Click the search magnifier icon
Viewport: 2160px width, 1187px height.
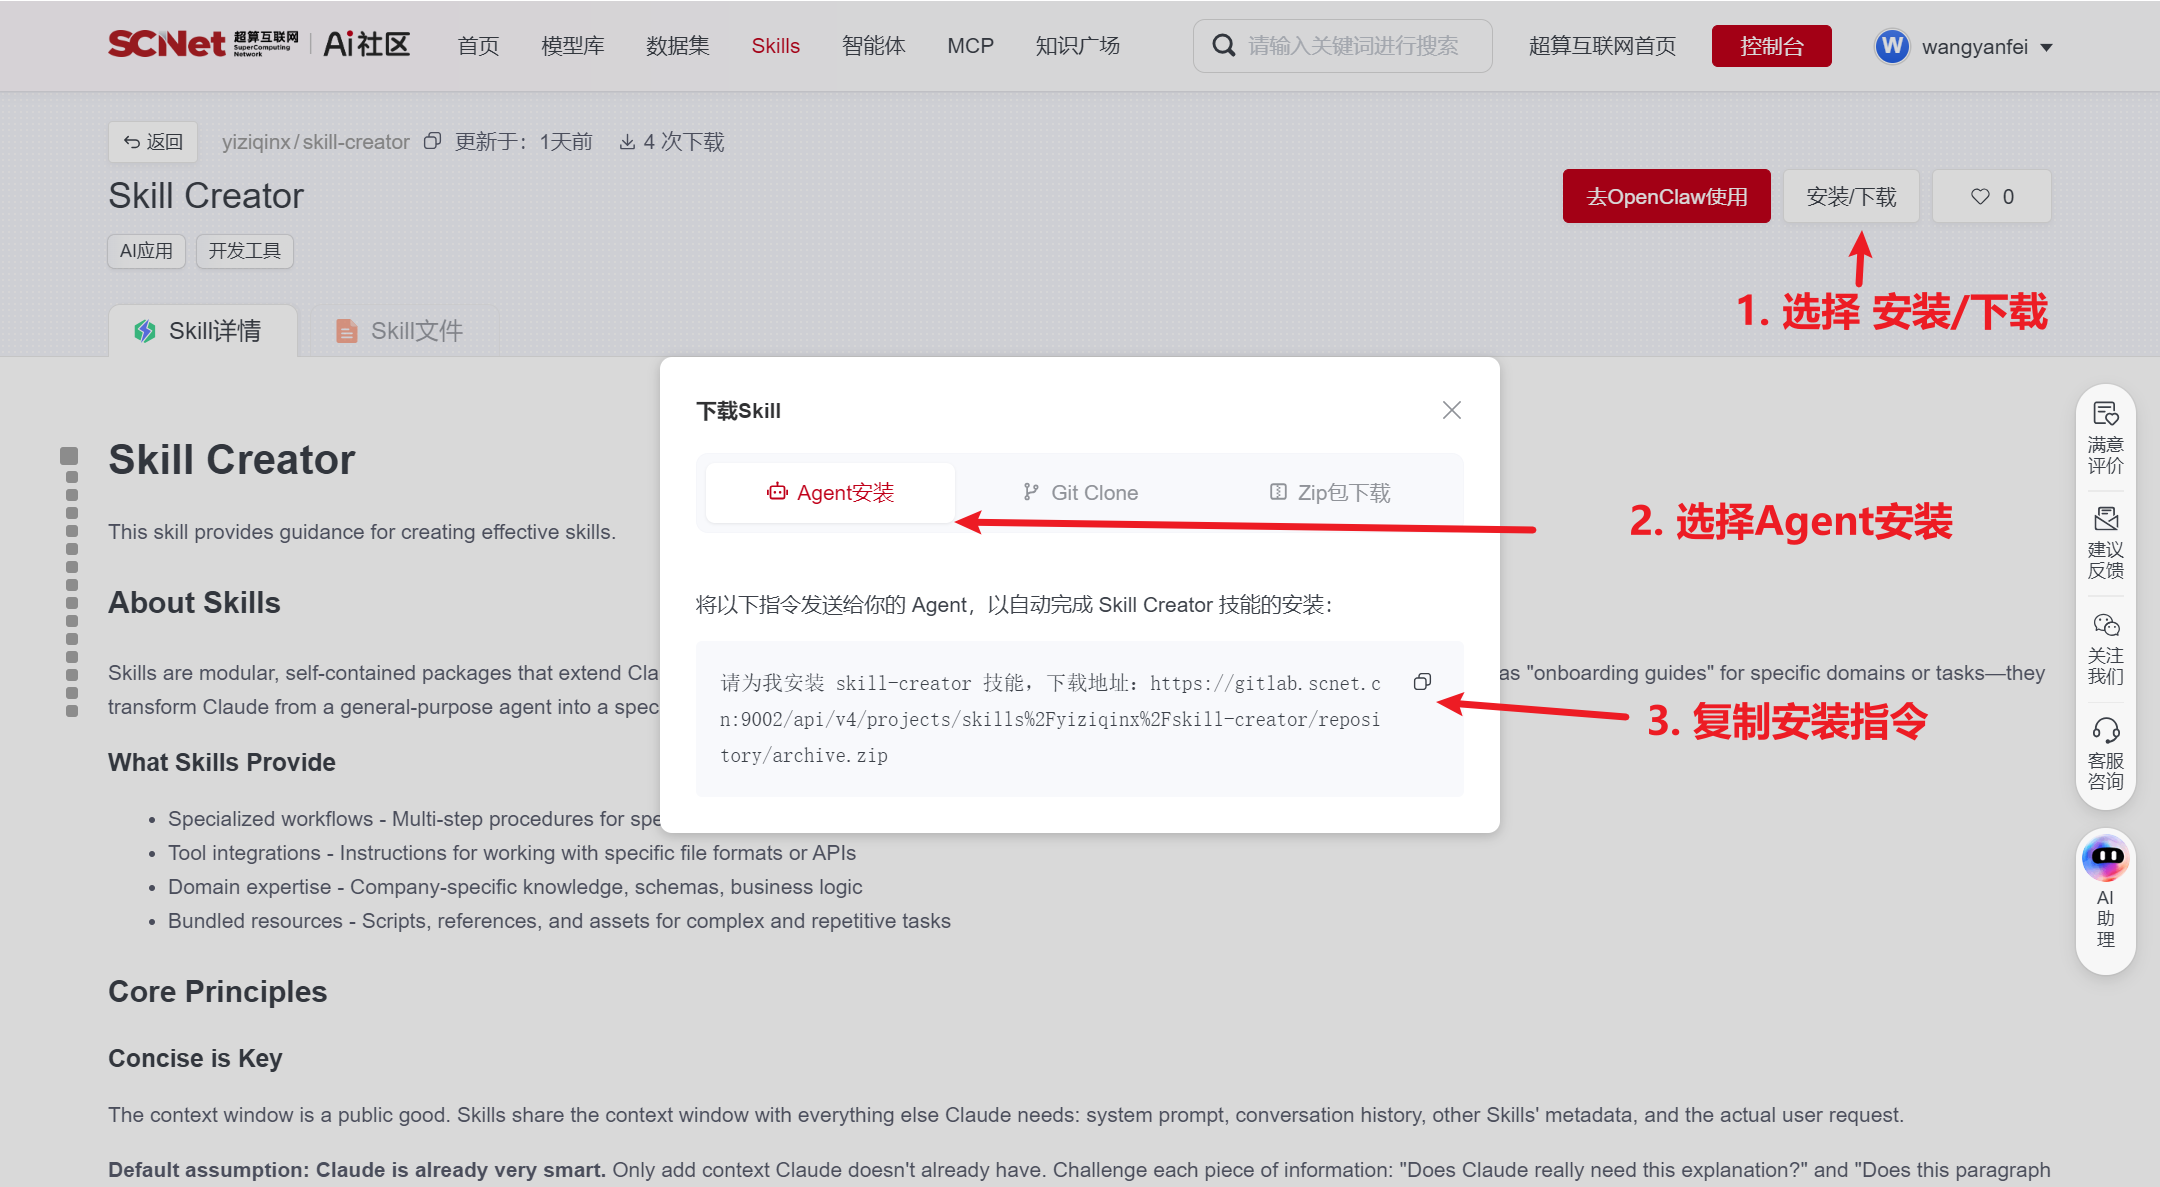(1223, 46)
